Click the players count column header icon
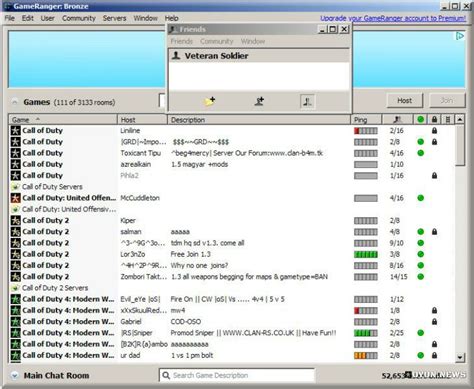 point(397,119)
